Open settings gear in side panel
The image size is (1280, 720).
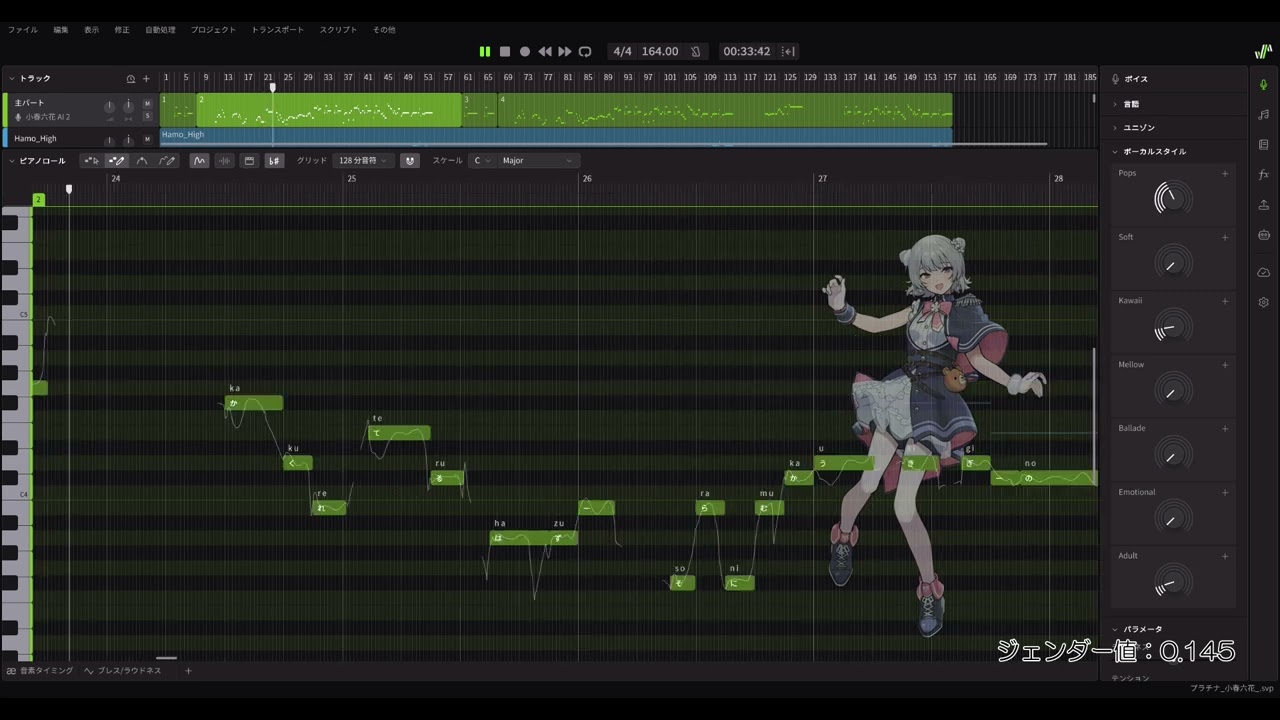point(1264,302)
